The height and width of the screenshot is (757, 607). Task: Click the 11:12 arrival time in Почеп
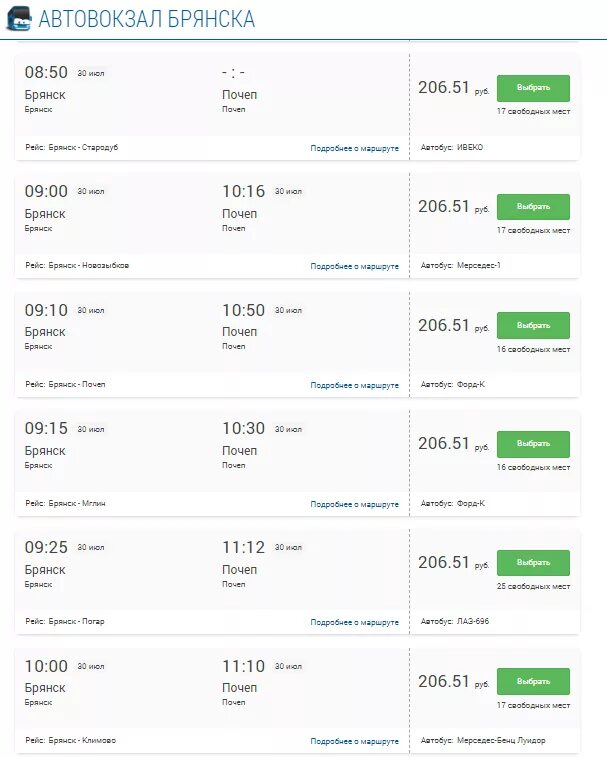pyautogui.click(x=243, y=547)
